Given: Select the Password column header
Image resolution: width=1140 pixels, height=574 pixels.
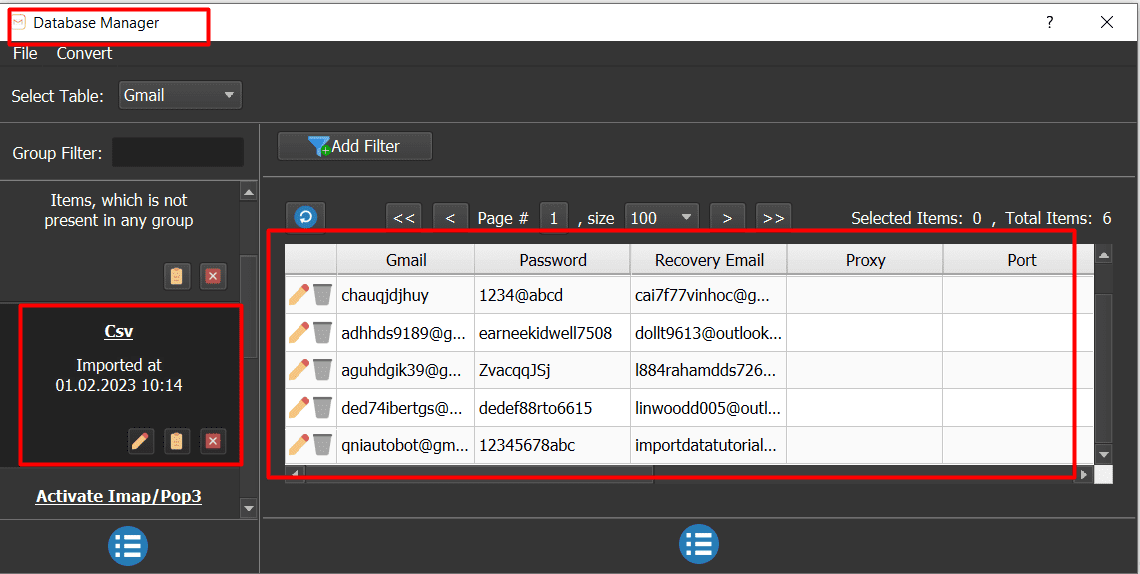Looking at the screenshot, I should coord(553,260).
